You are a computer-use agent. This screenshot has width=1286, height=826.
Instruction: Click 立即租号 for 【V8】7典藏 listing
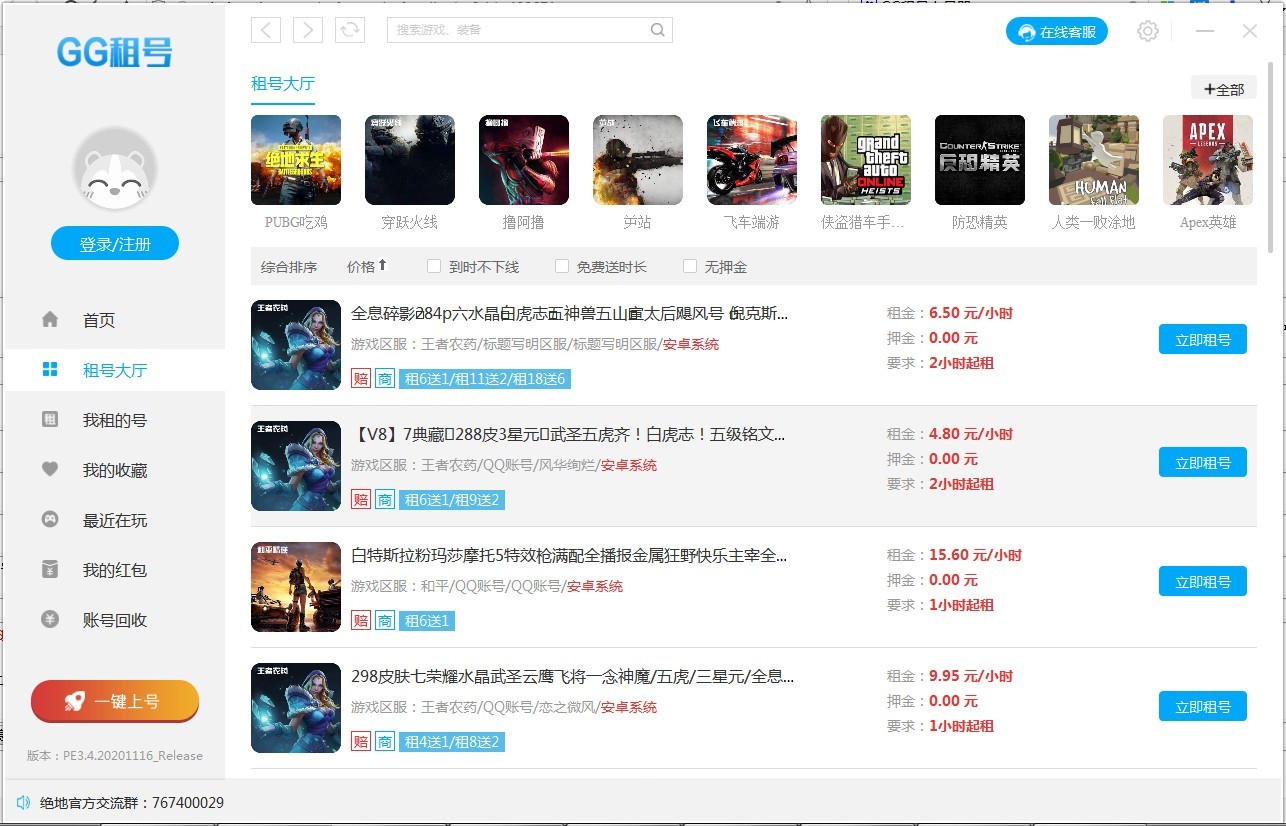click(1203, 462)
